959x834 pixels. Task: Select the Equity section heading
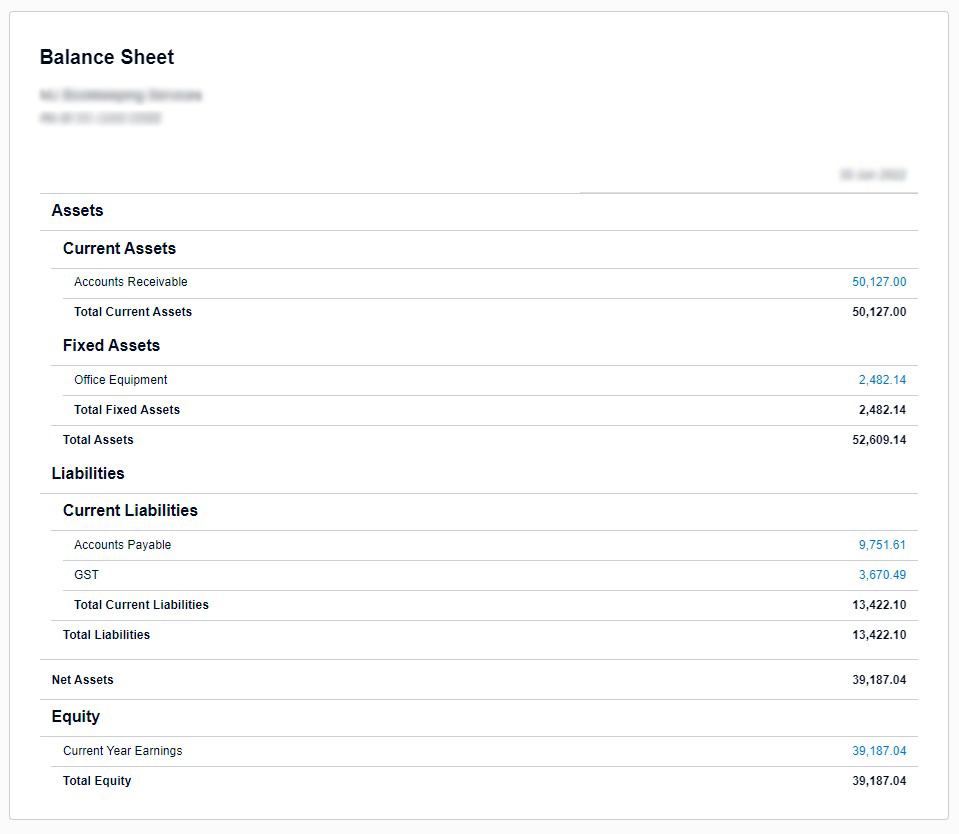[x=75, y=716]
